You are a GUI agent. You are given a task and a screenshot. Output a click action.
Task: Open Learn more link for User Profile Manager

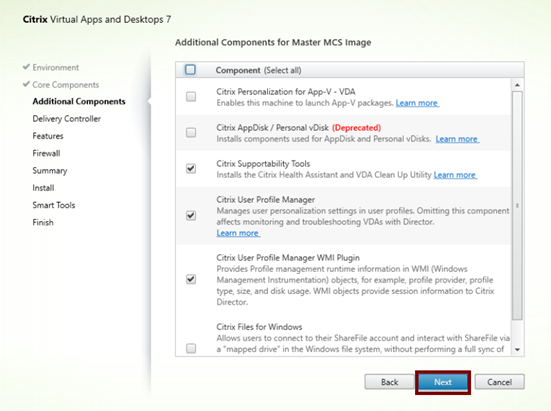coord(238,233)
